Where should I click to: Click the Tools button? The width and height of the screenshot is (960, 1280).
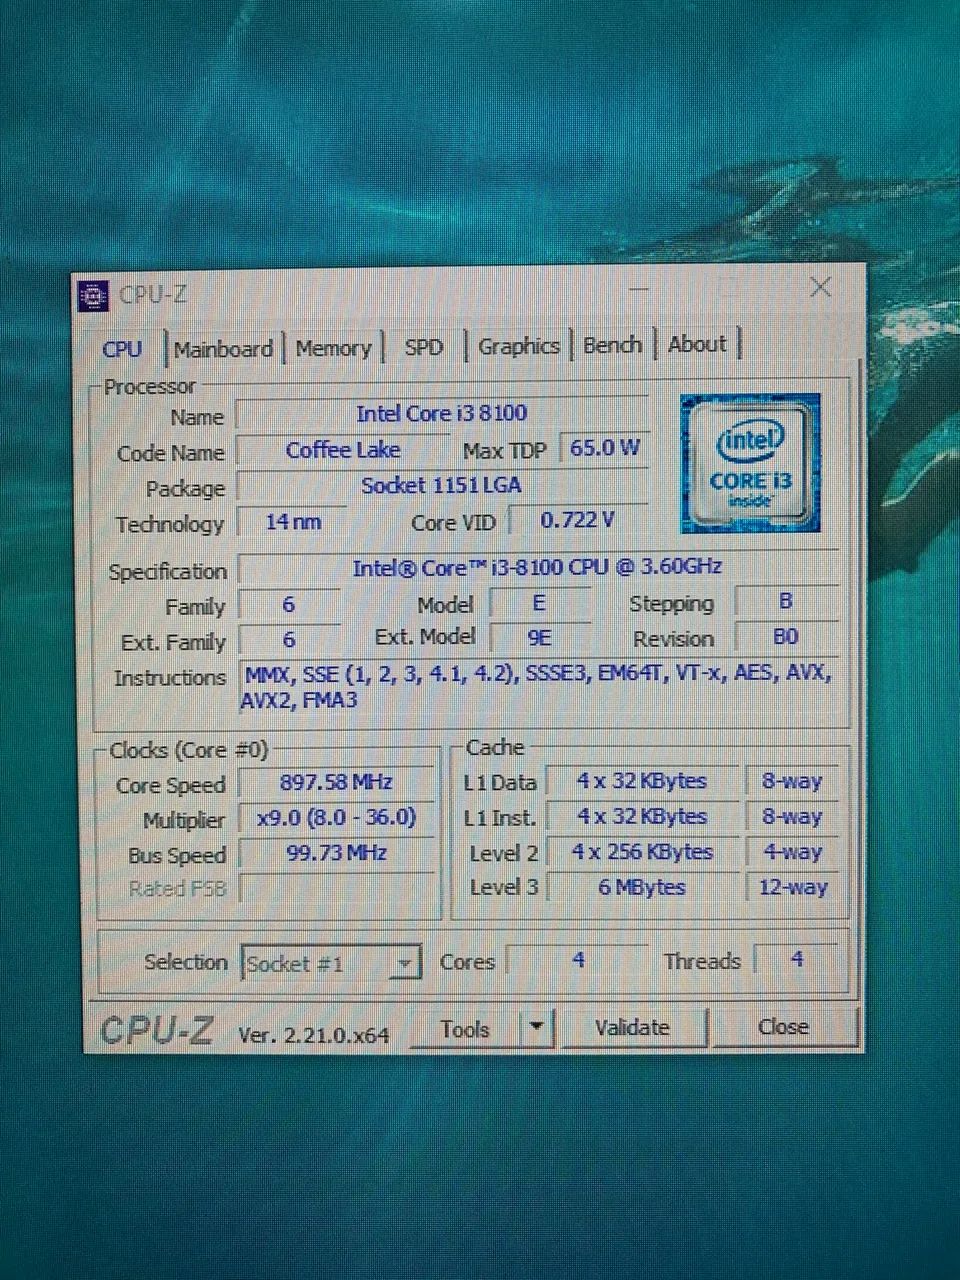465,1029
